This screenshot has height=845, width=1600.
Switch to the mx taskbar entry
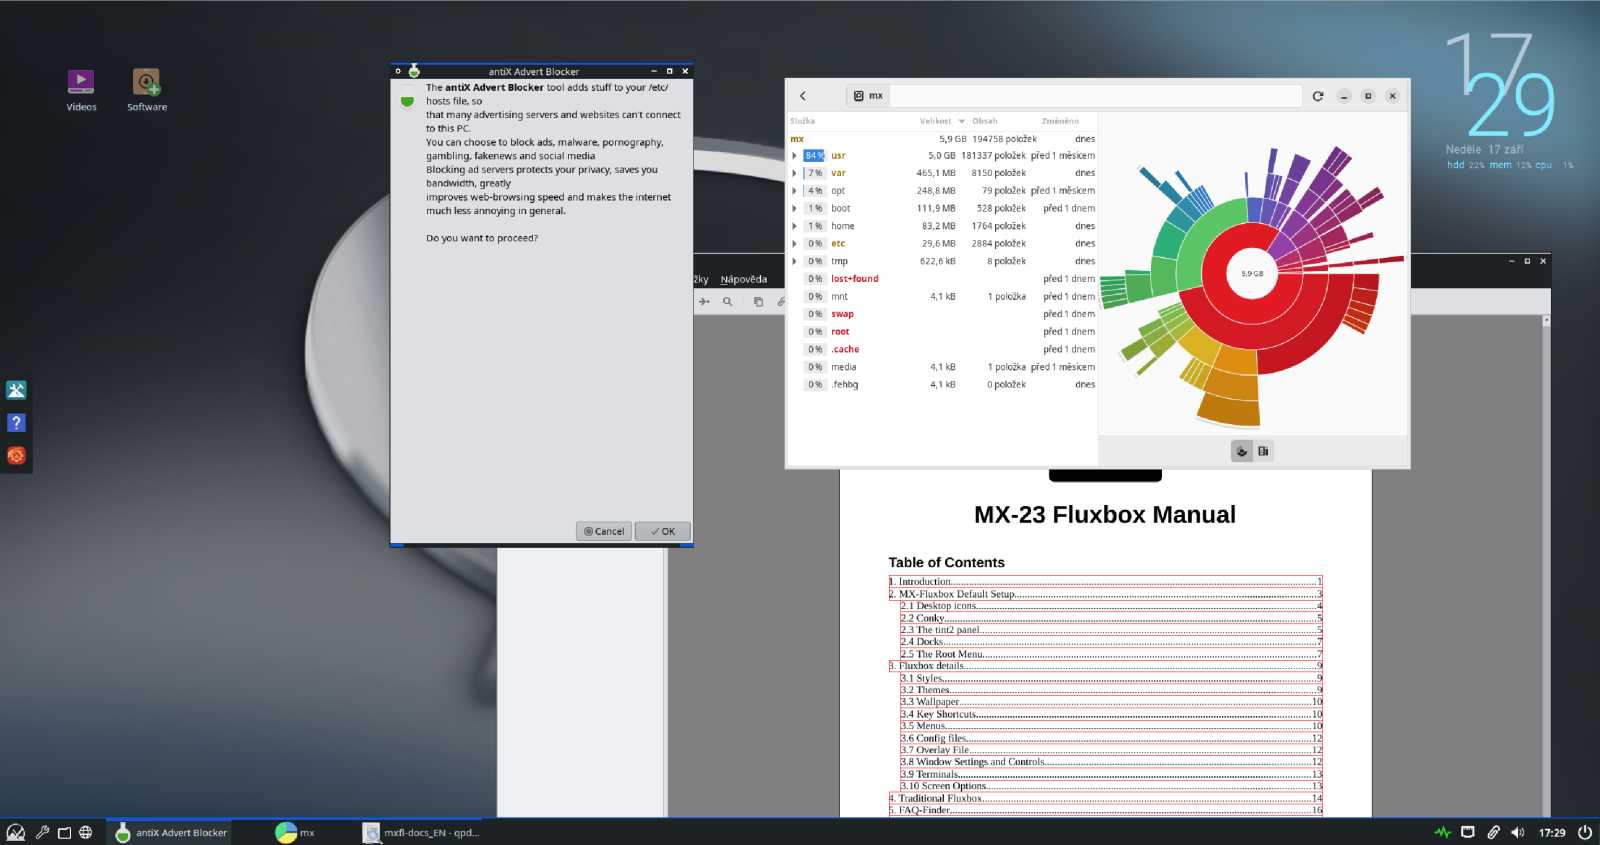(x=295, y=832)
